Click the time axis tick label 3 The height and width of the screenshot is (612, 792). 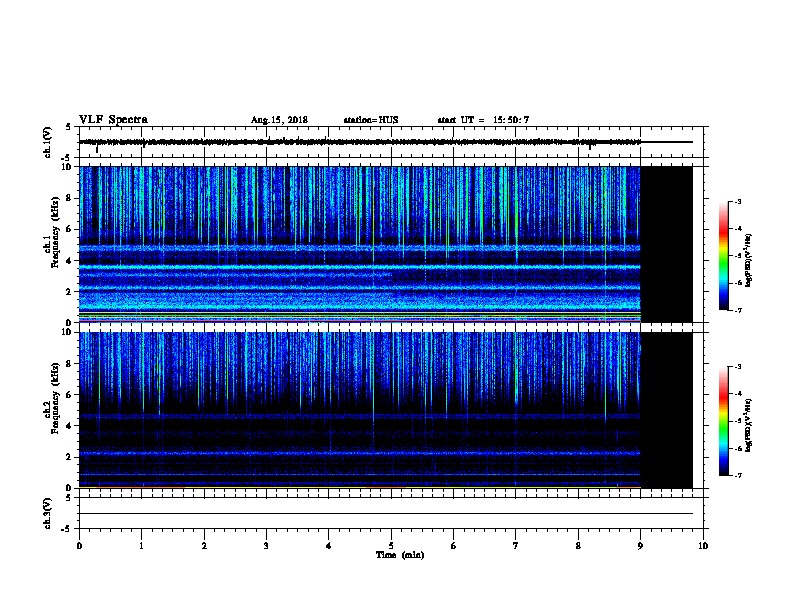click(x=266, y=546)
